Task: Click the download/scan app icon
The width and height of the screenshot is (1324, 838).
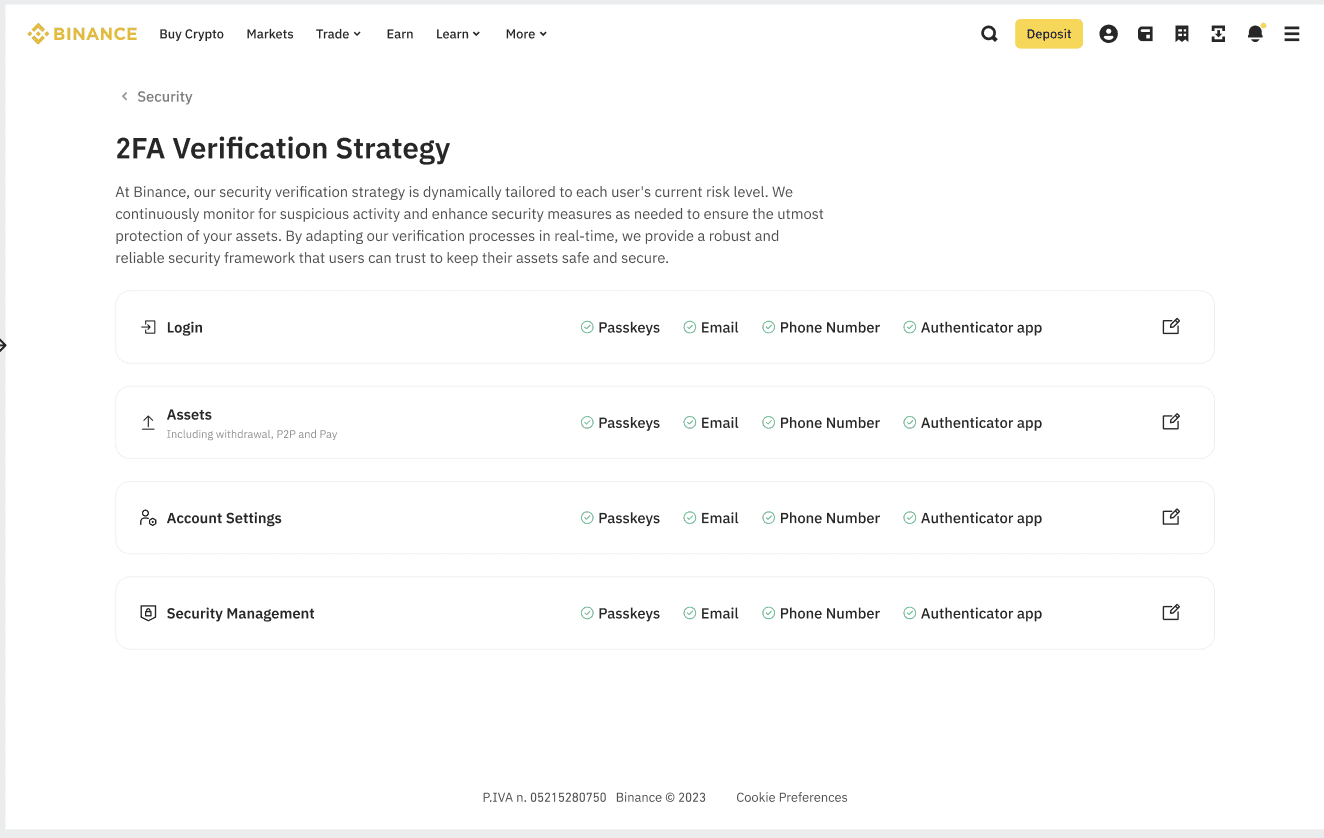Action: [1218, 34]
